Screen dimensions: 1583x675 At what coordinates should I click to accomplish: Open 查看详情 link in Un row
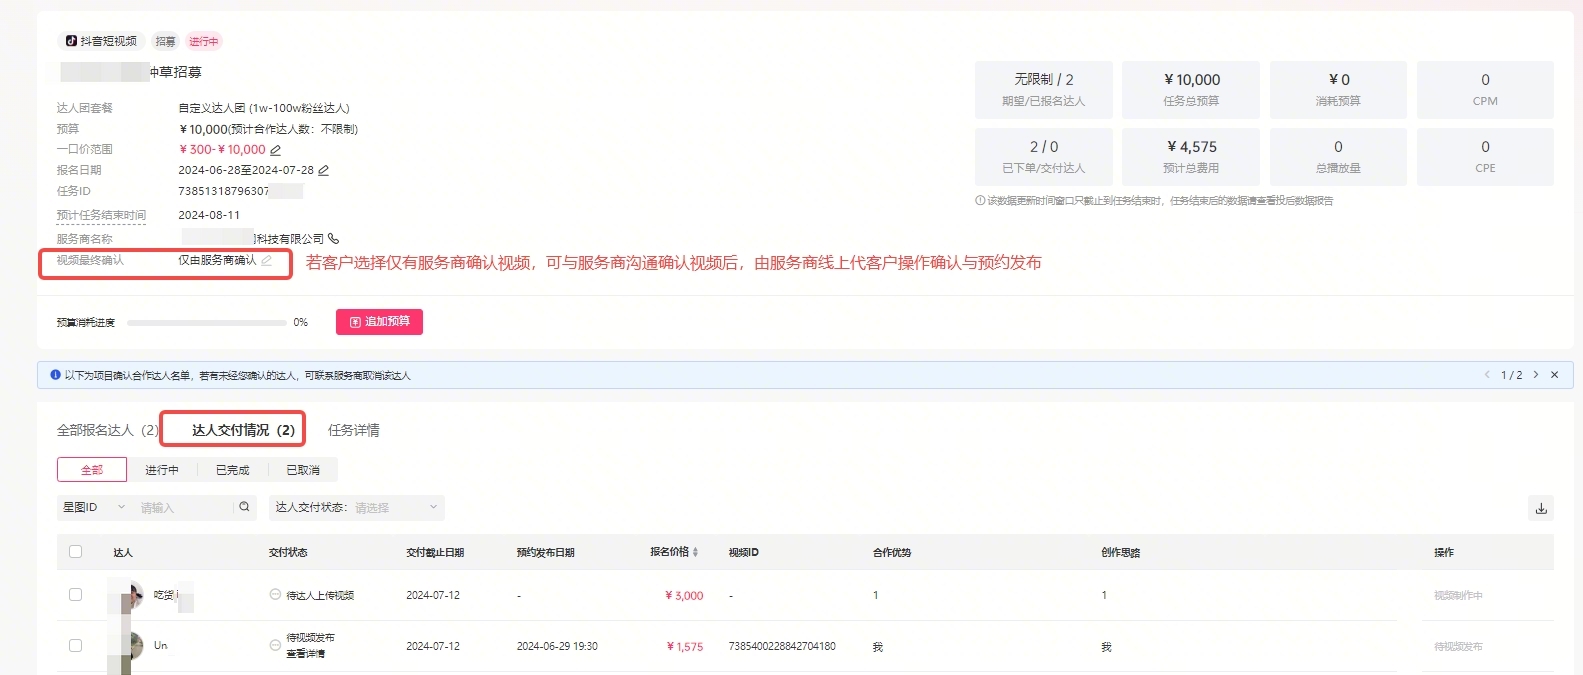point(305,654)
